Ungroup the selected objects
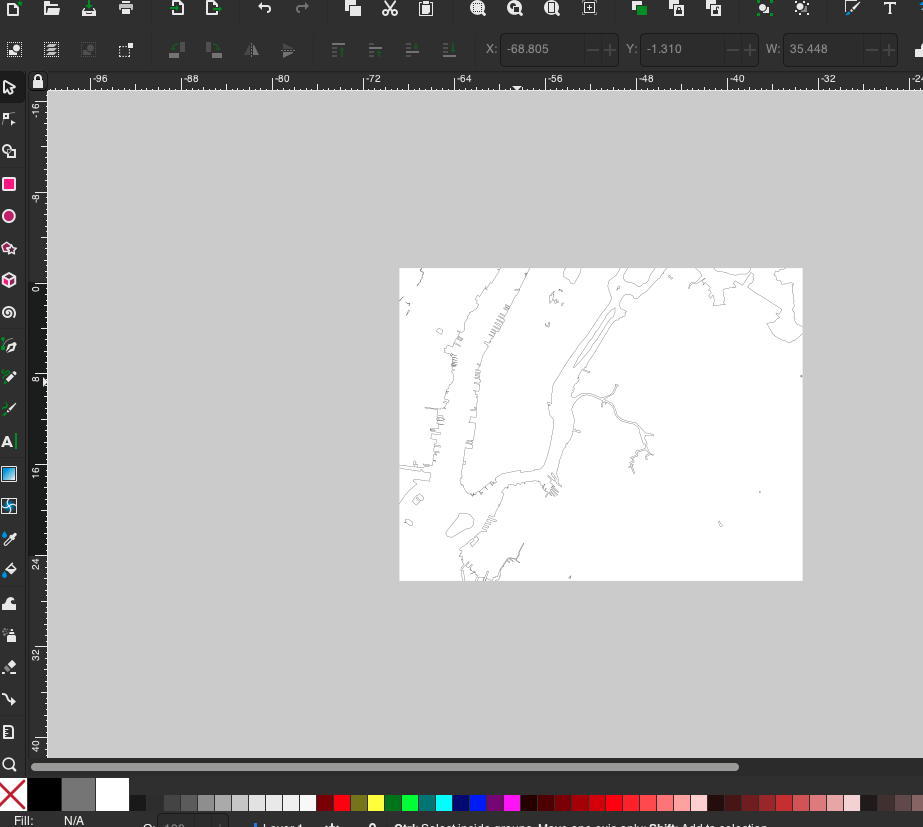923x827 pixels. pos(801,8)
